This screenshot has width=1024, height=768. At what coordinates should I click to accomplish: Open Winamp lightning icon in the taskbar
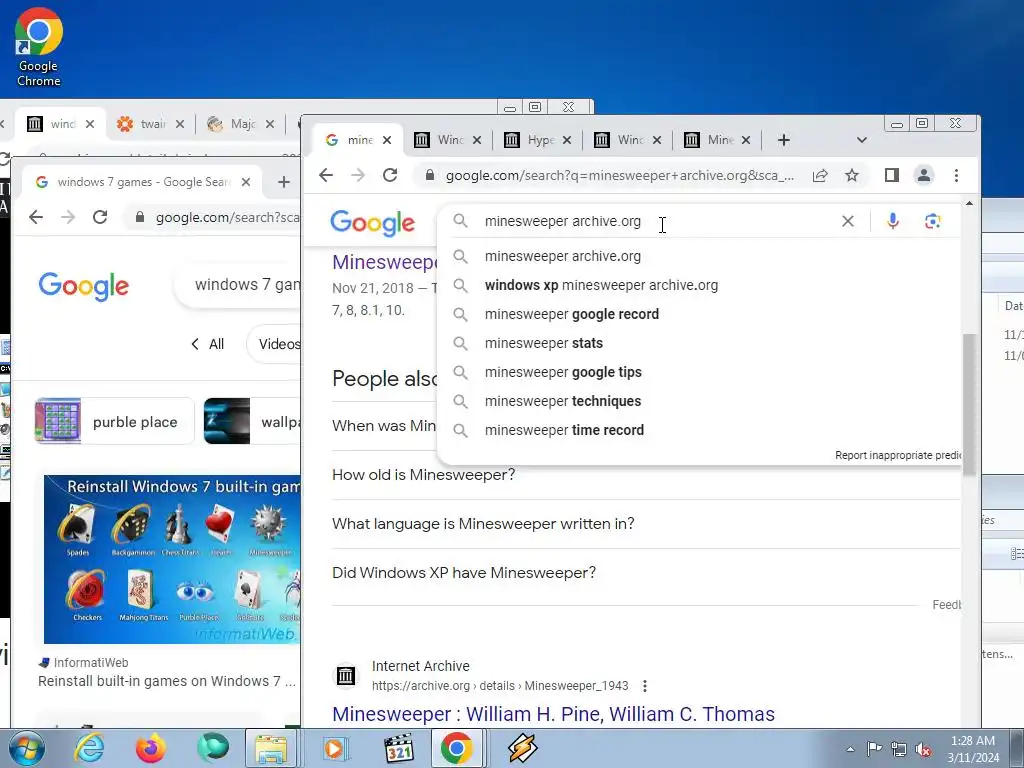[522, 748]
